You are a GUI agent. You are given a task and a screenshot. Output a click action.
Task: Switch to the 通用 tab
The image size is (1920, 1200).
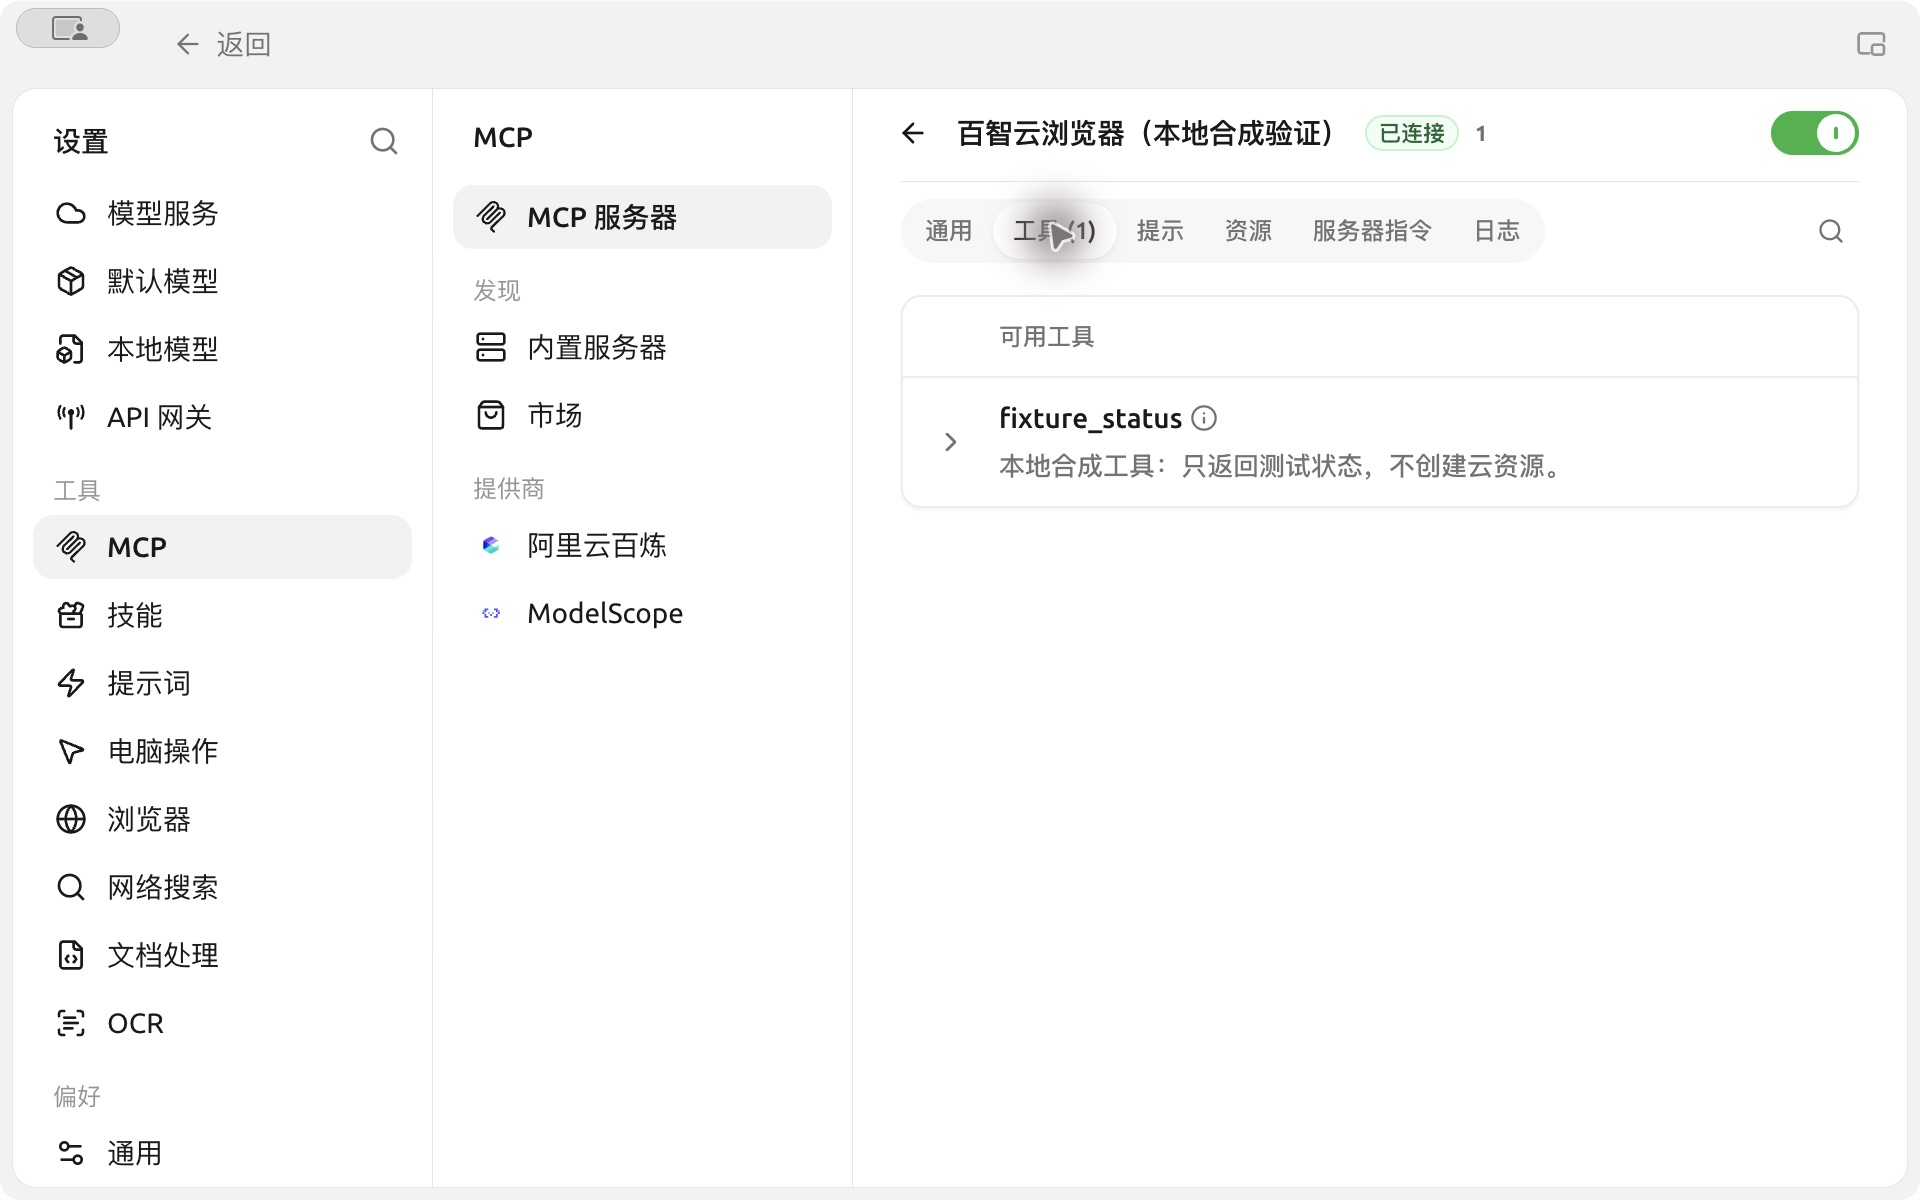[x=948, y=231]
